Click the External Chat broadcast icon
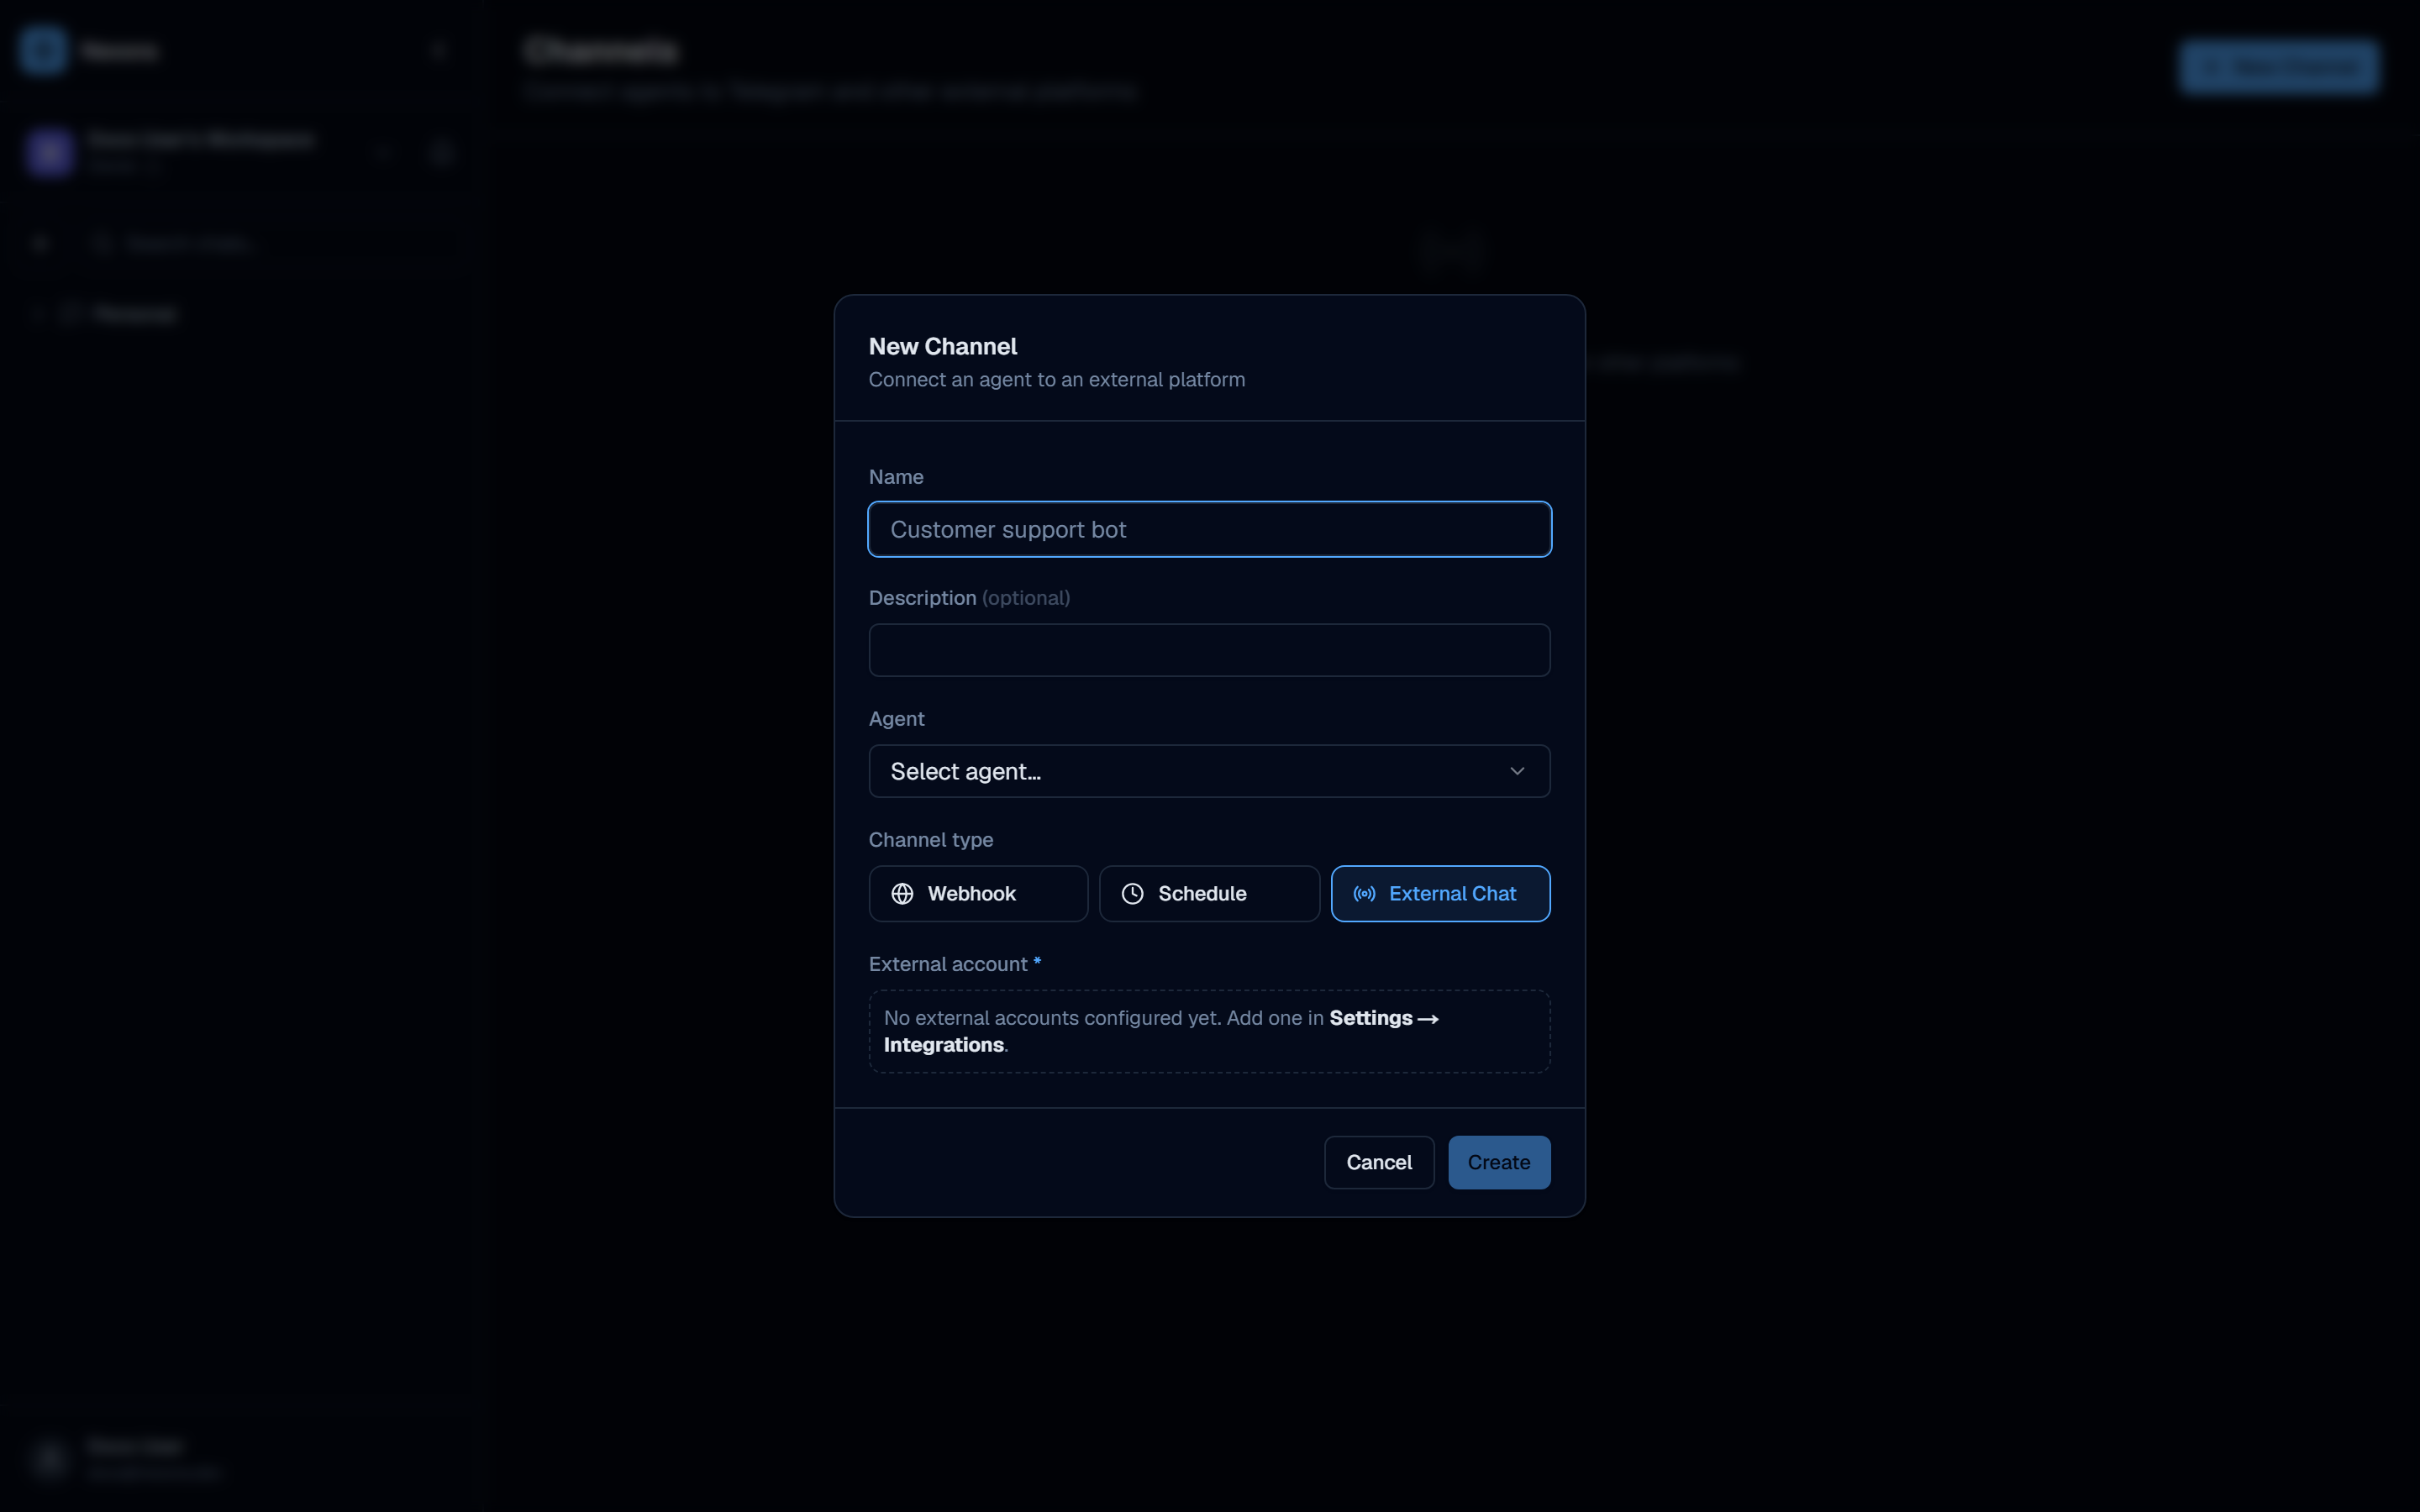Viewport: 2420px width, 1512px height. (1364, 894)
